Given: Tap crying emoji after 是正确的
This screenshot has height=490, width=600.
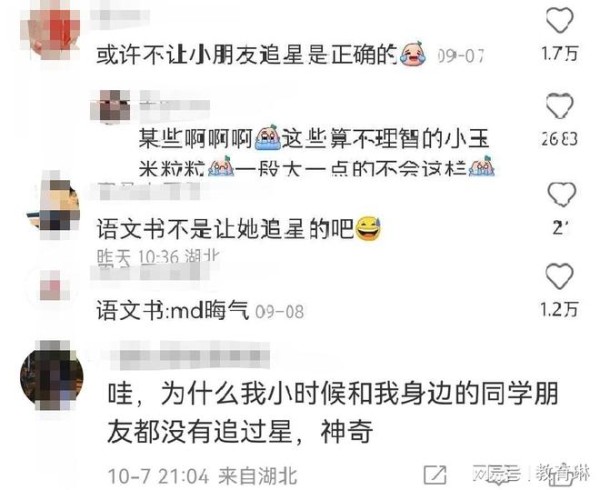Looking at the screenshot, I should tap(412, 54).
